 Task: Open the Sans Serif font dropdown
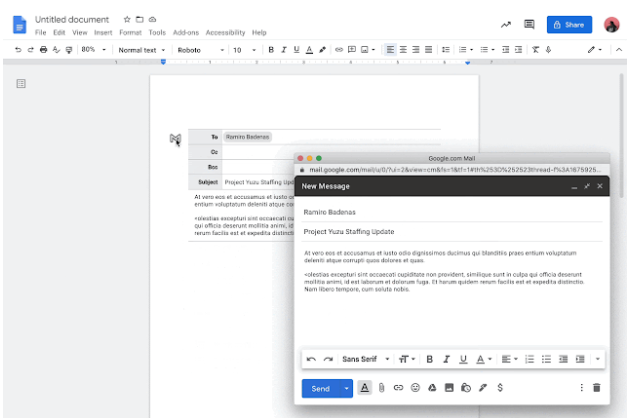click(x=363, y=358)
